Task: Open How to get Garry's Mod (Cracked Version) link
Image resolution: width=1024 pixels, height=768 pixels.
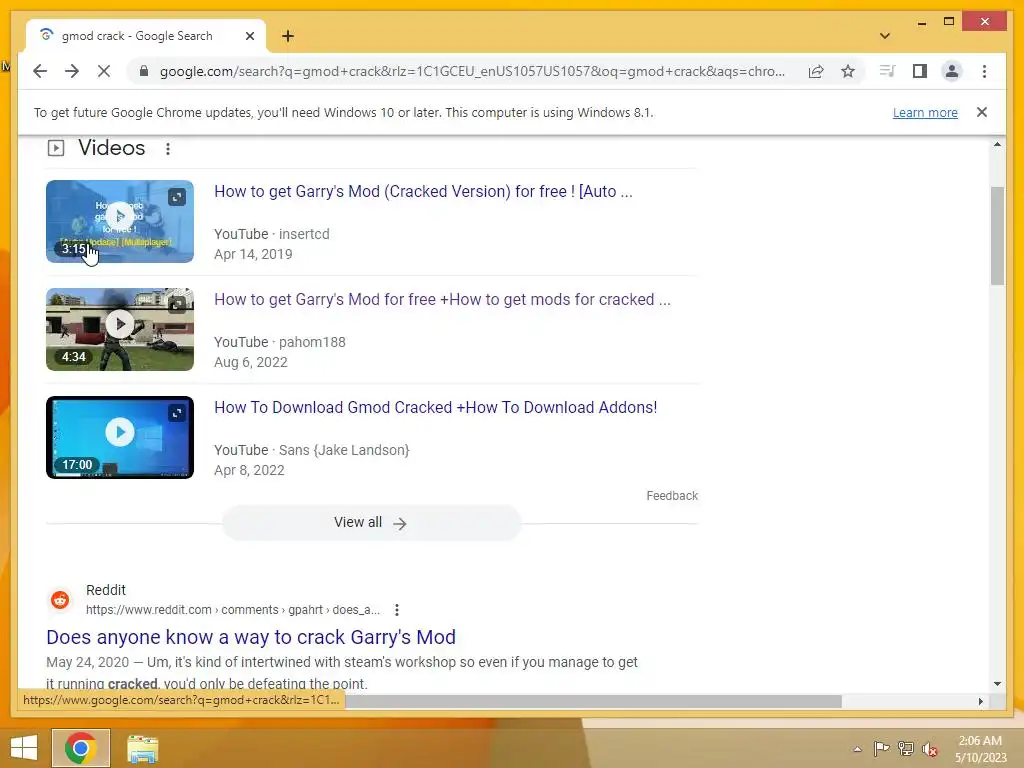Action: click(423, 191)
